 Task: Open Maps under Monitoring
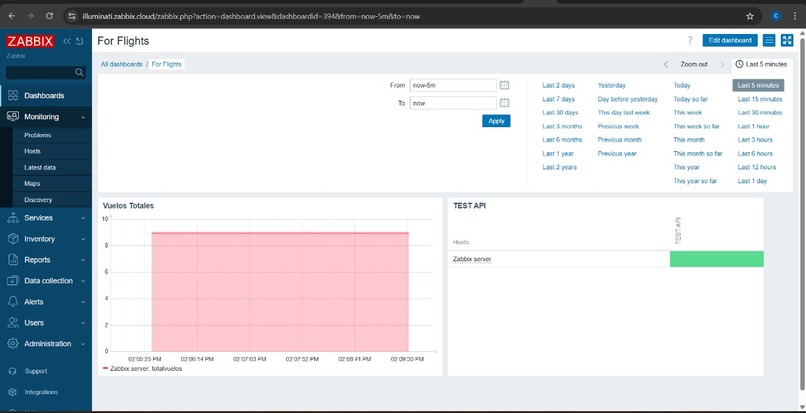32,184
